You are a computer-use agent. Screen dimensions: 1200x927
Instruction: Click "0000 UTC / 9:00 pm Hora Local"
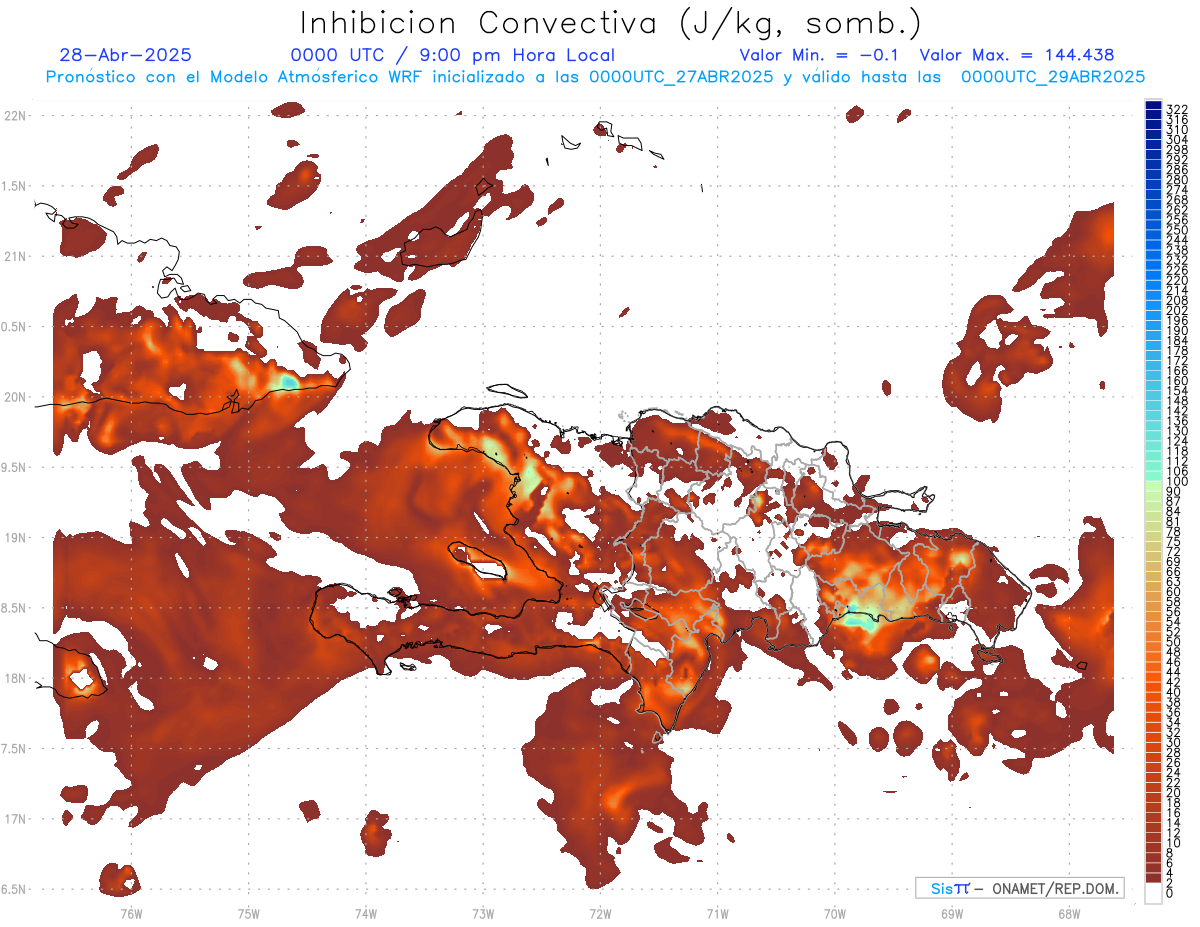[452, 56]
